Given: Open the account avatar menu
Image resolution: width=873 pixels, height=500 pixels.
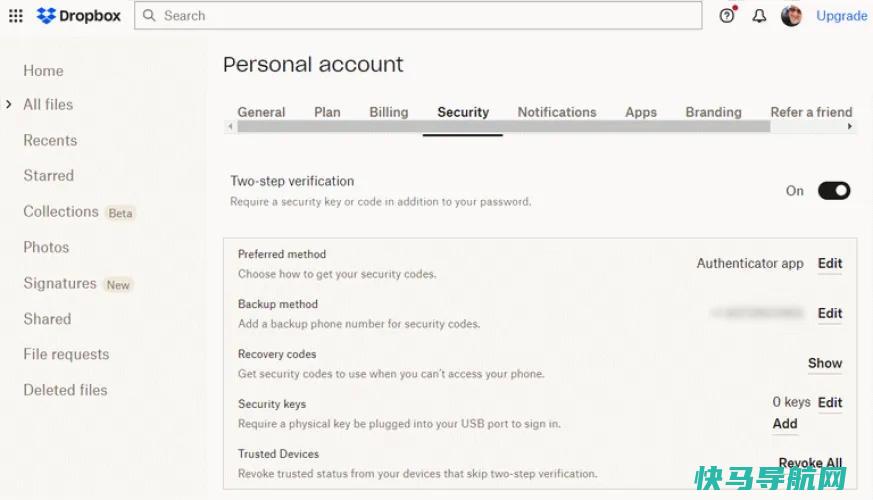Looking at the screenshot, I should (791, 16).
